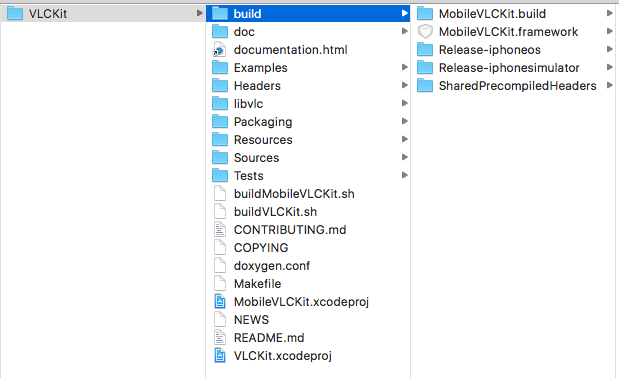Image resolution: width=619 pixels, height=378 pixels.
Task: Click the disclosure arrow beside build
Action: 404,13
